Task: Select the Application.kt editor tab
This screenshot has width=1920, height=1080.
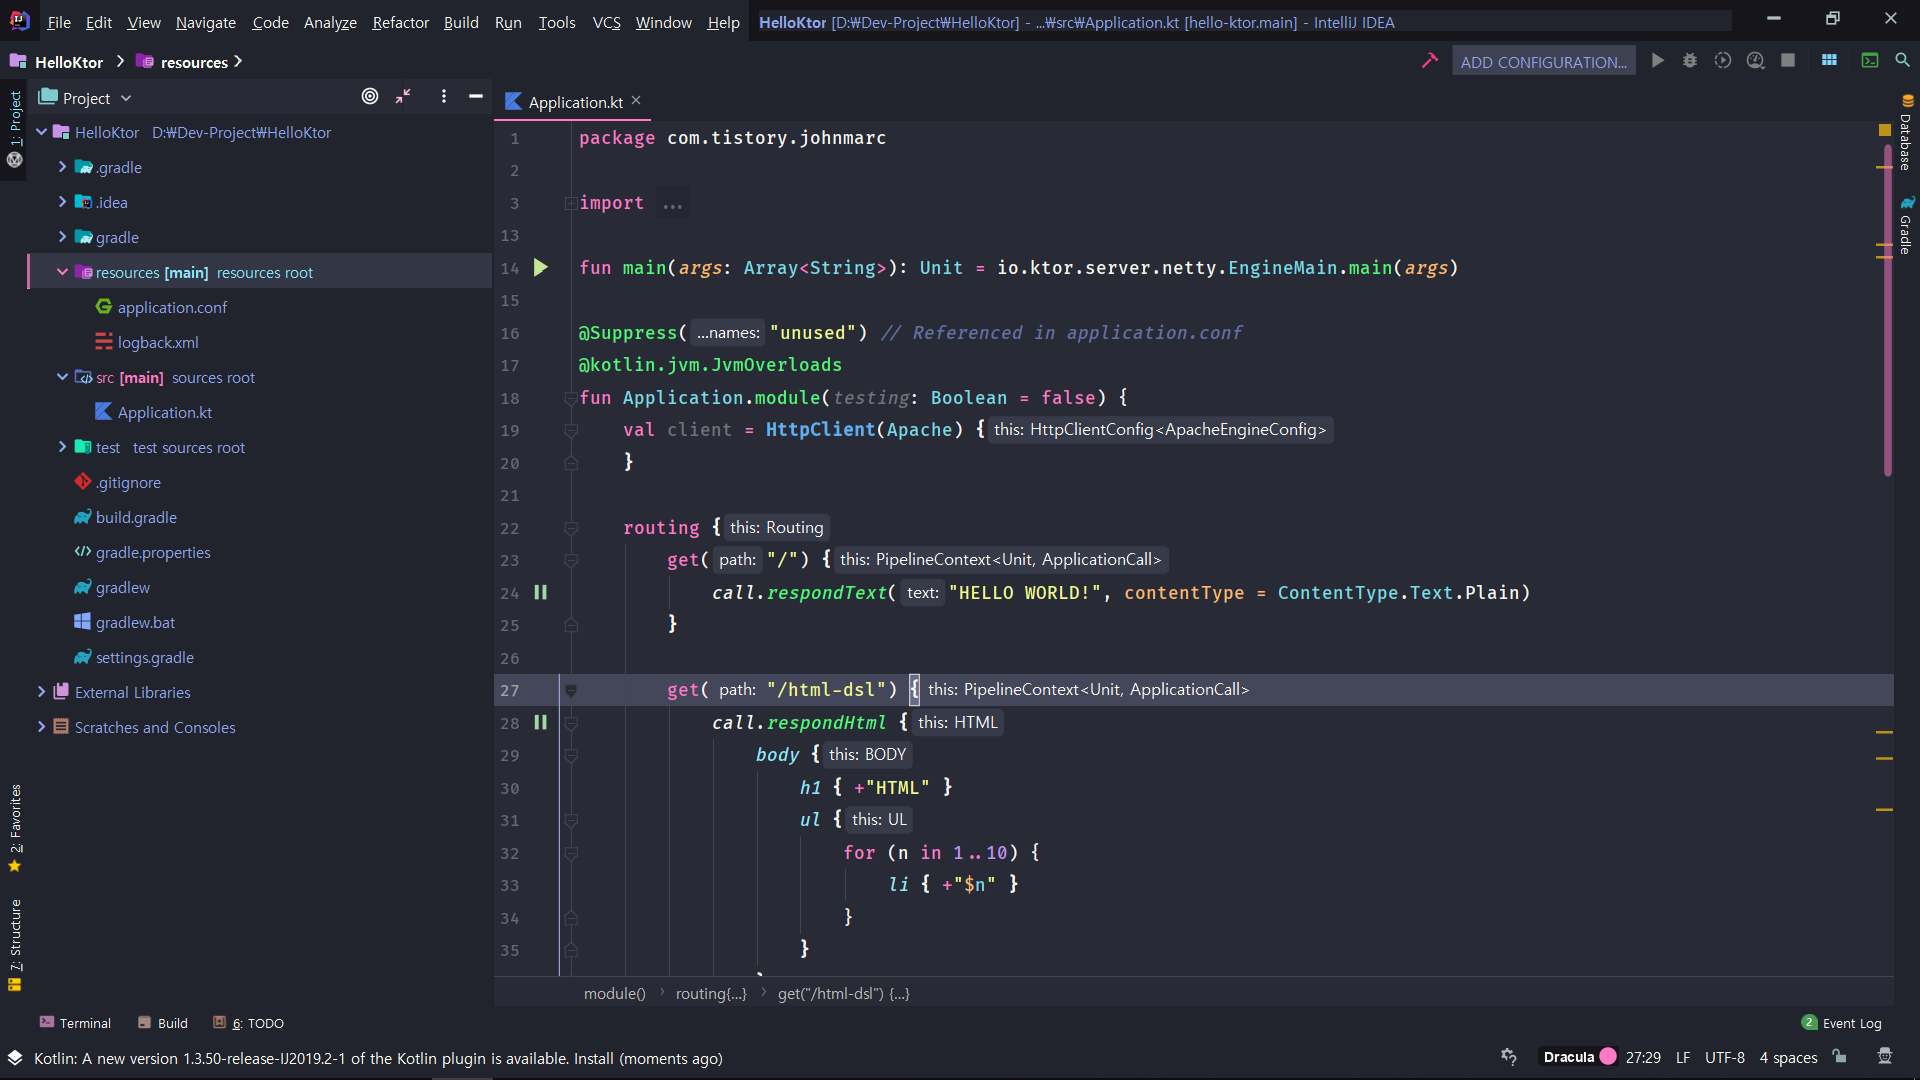Action: tap(574, 102)
